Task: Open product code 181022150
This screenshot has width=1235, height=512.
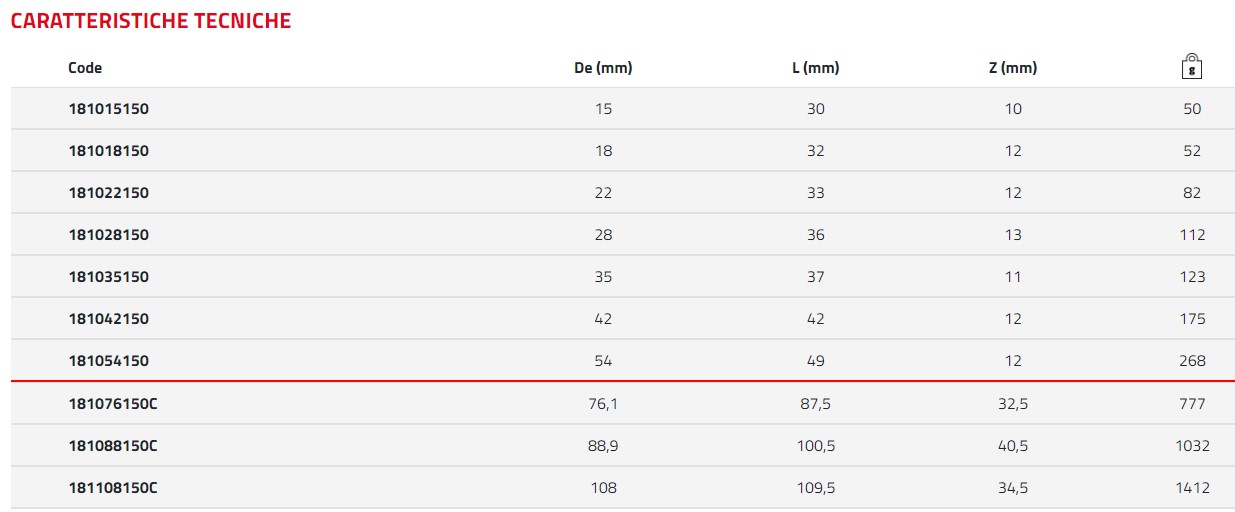Action: coord(108,193)
